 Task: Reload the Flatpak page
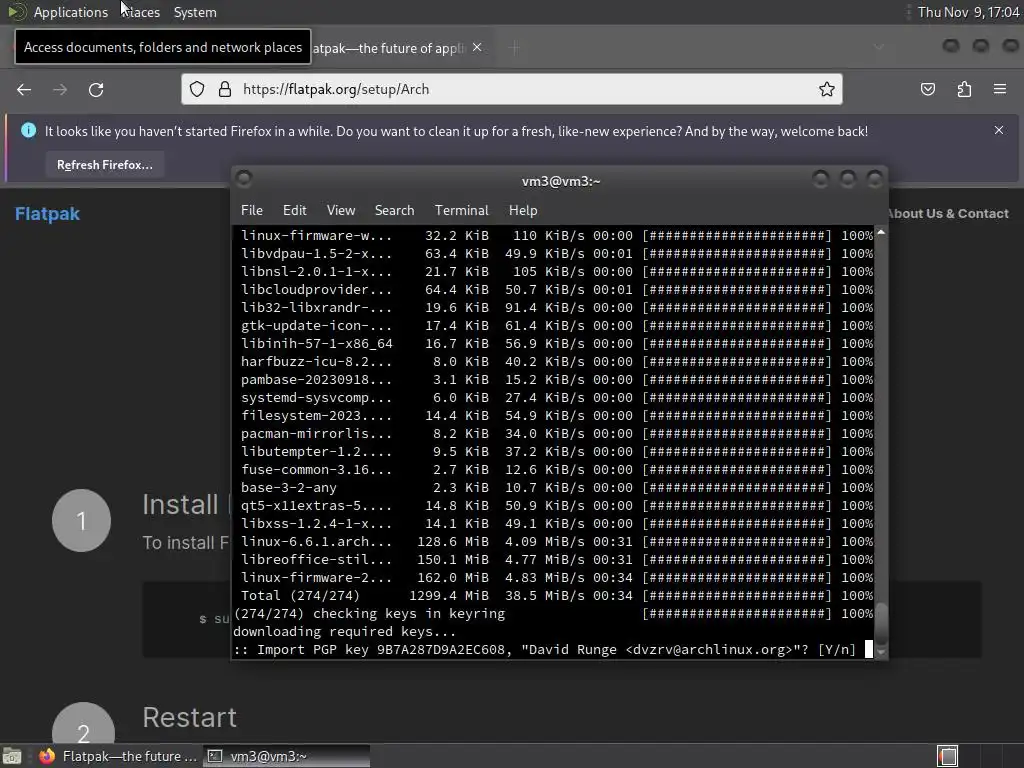(96, 89)
